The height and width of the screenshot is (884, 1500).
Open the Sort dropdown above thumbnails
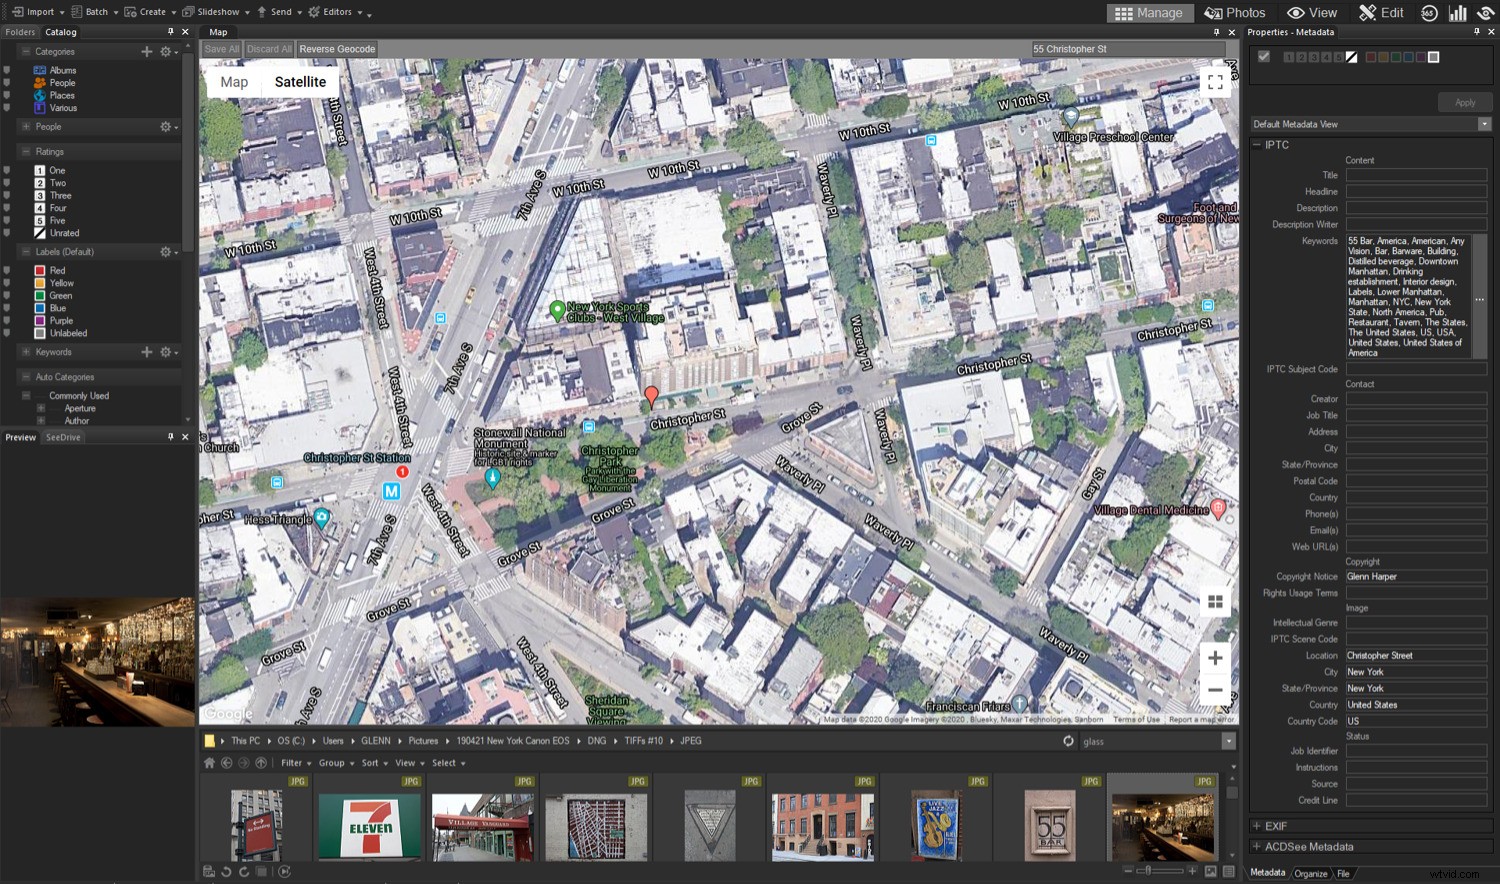coord(371,763)
